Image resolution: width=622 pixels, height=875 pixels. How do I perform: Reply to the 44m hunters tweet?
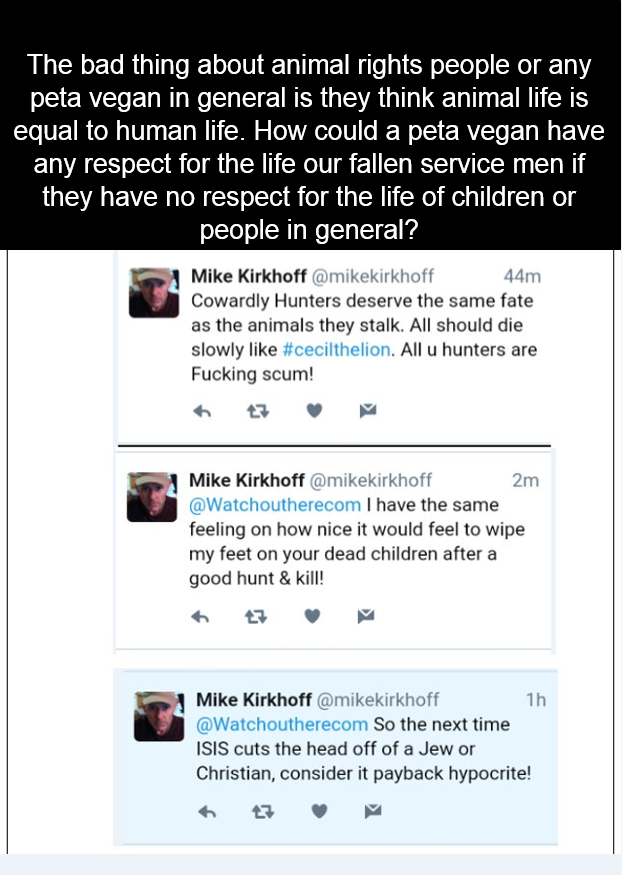(x=203, y=410)
